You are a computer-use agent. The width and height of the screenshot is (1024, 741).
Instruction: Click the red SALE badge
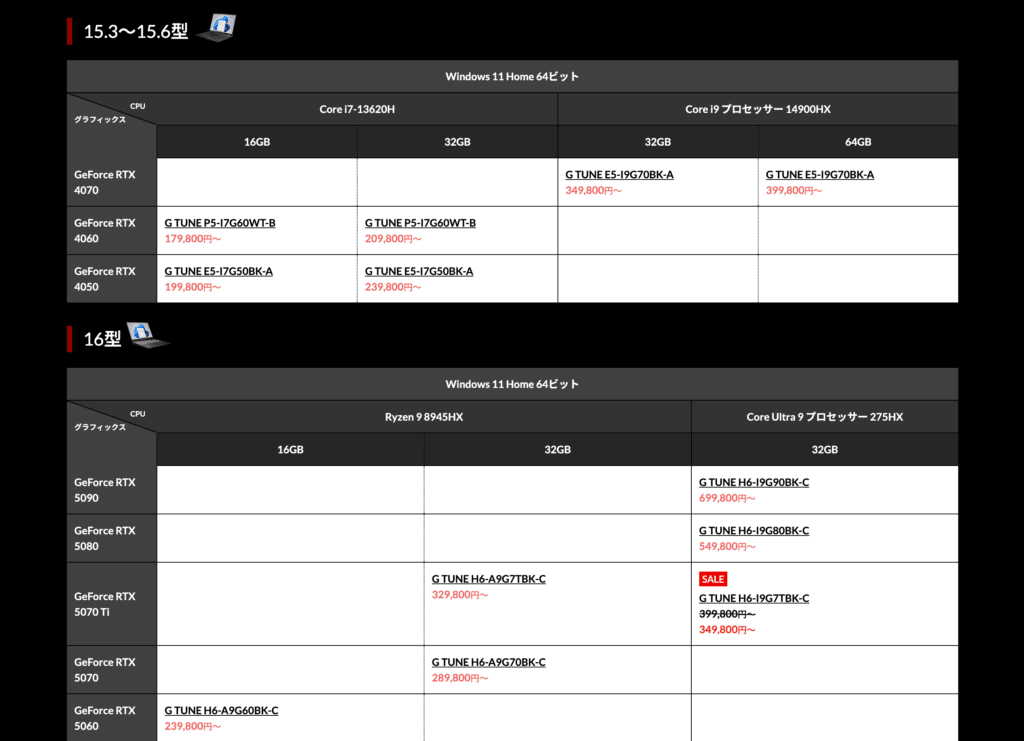pos(712,579)
